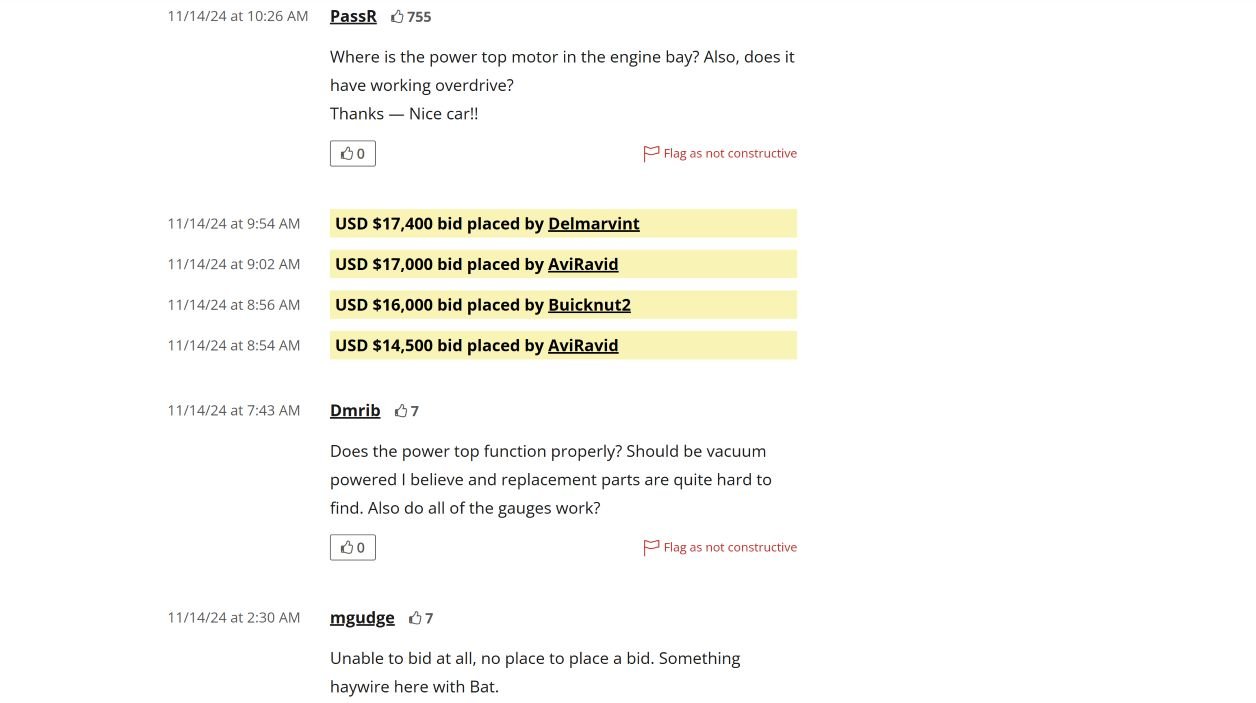Click the 11/14/24 7:43 AM timestamp
The image size is (1256, 703).
click(234, 410)
